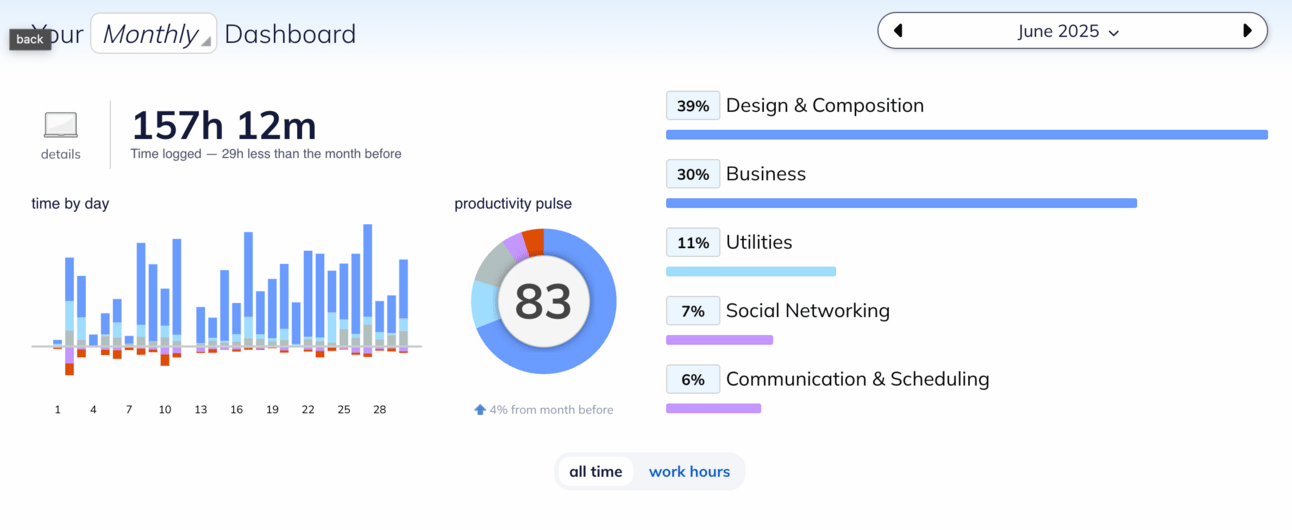Switch to the all time view
Image resolution: width=1292 pixels, height=530 pixels.
click(x=596, y=471)
